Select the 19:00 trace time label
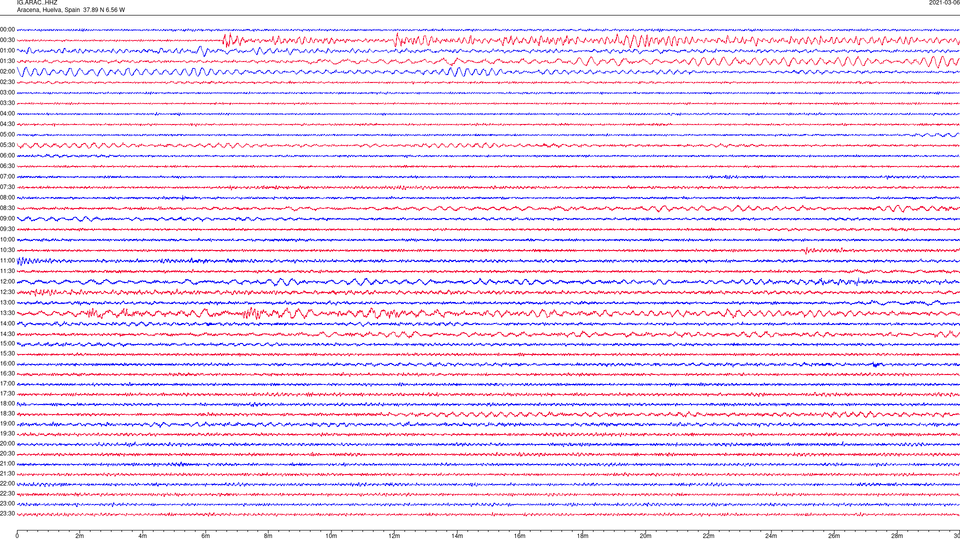 click(x=7, y=423)
